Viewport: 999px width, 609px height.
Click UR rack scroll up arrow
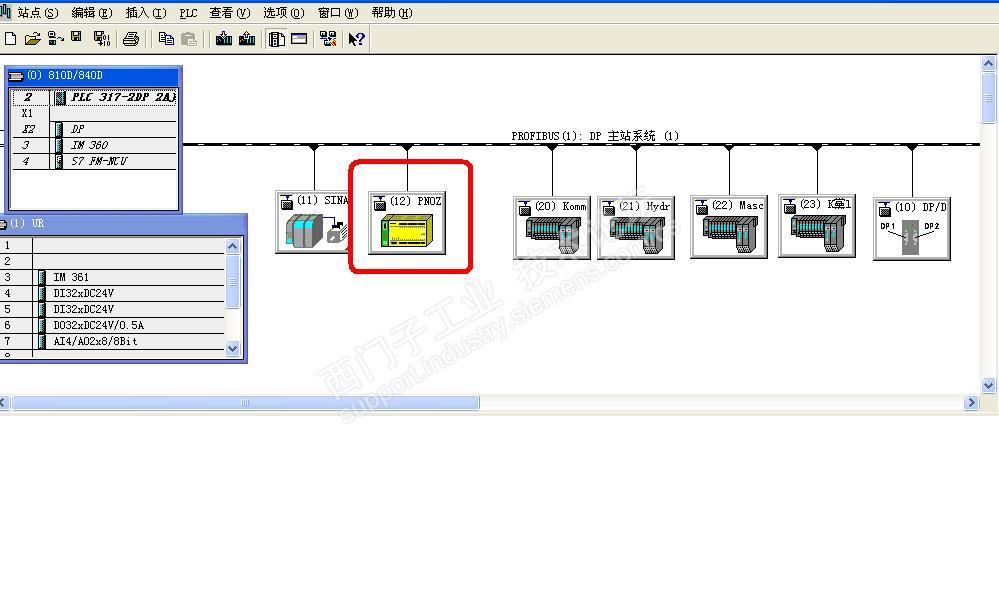[x=233, y=246]
